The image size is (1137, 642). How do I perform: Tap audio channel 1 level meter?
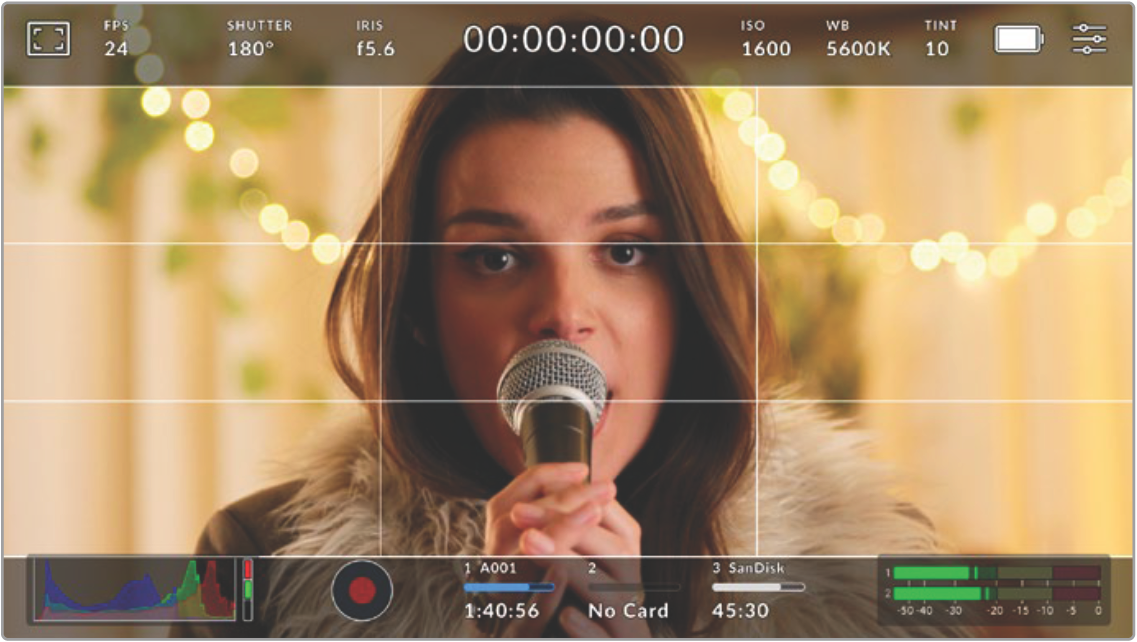point(997,573)
